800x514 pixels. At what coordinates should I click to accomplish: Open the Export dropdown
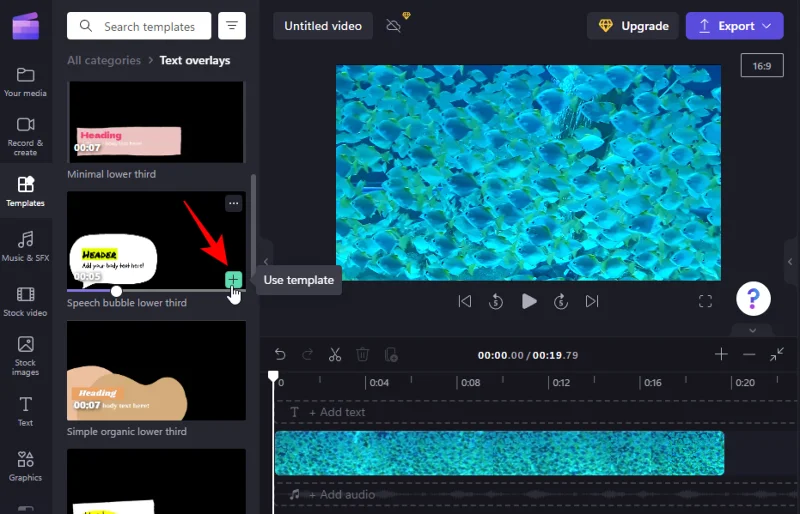click(735, 26)
